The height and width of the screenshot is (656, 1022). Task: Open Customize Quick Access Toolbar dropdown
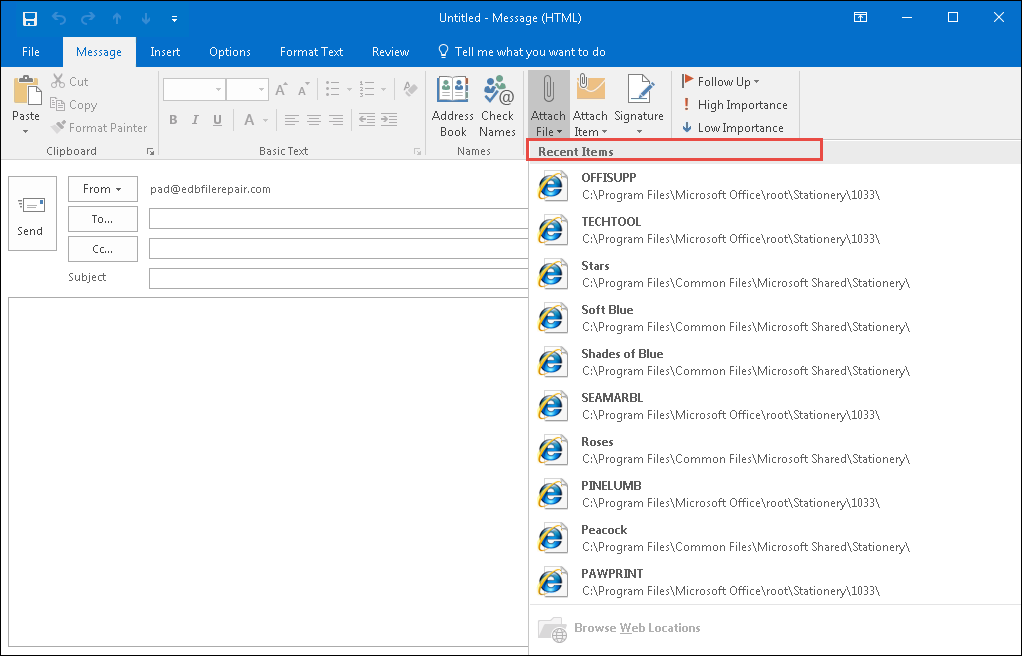174,19
